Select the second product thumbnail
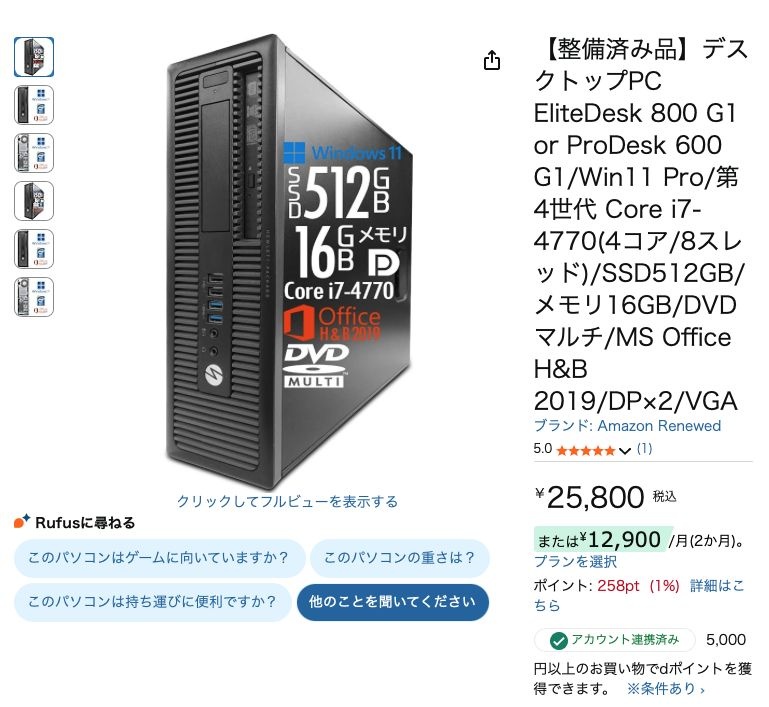 coord(34,105)
